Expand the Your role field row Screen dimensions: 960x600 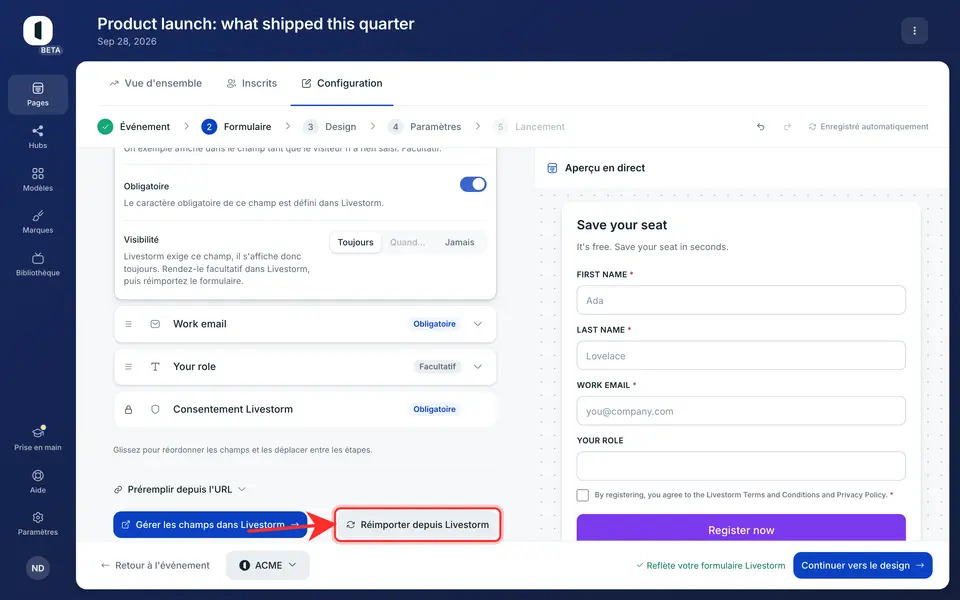pos(305,367)
